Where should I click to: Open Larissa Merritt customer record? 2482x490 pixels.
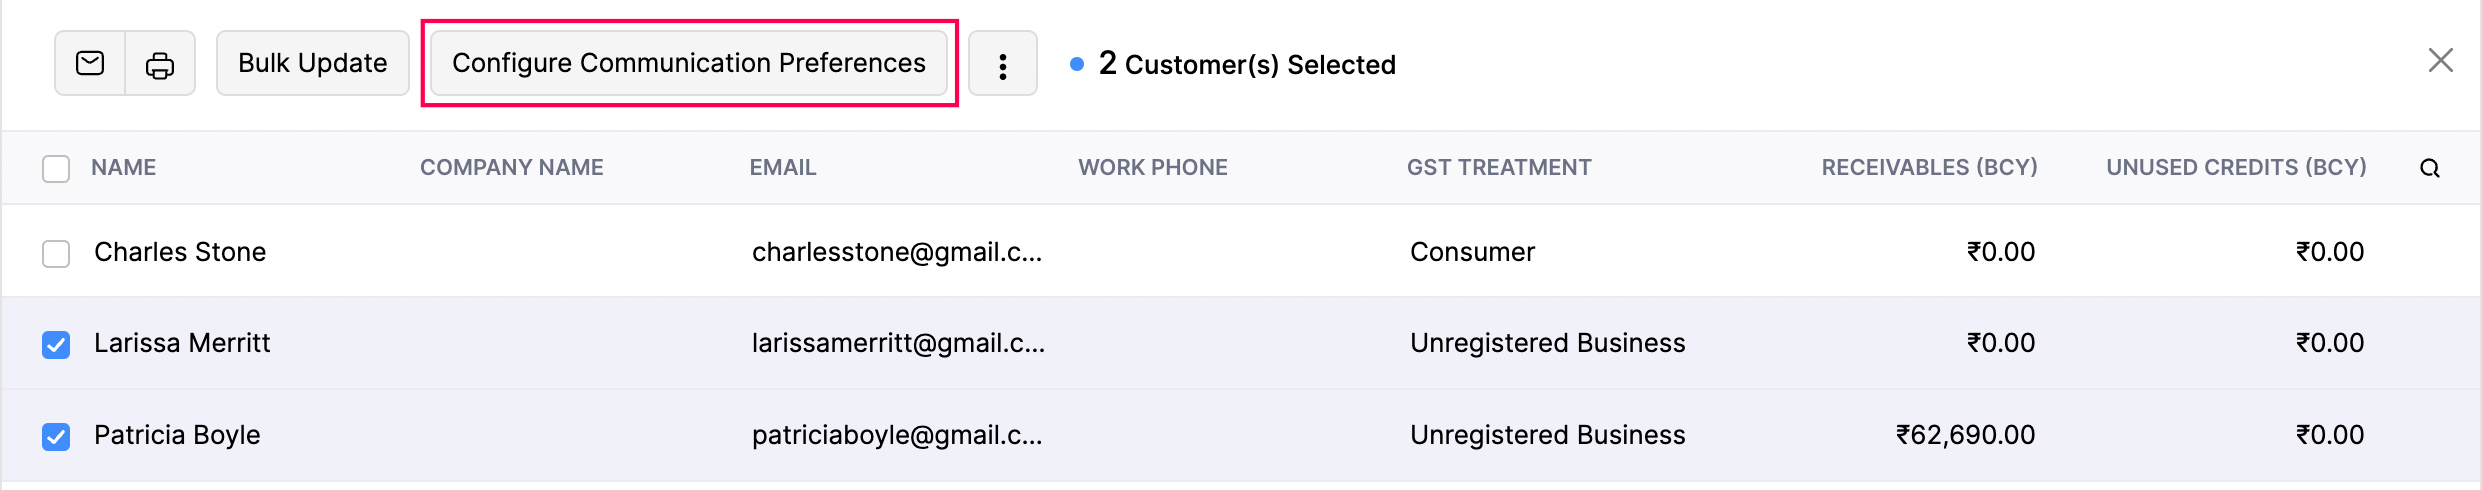pos(182,343)
